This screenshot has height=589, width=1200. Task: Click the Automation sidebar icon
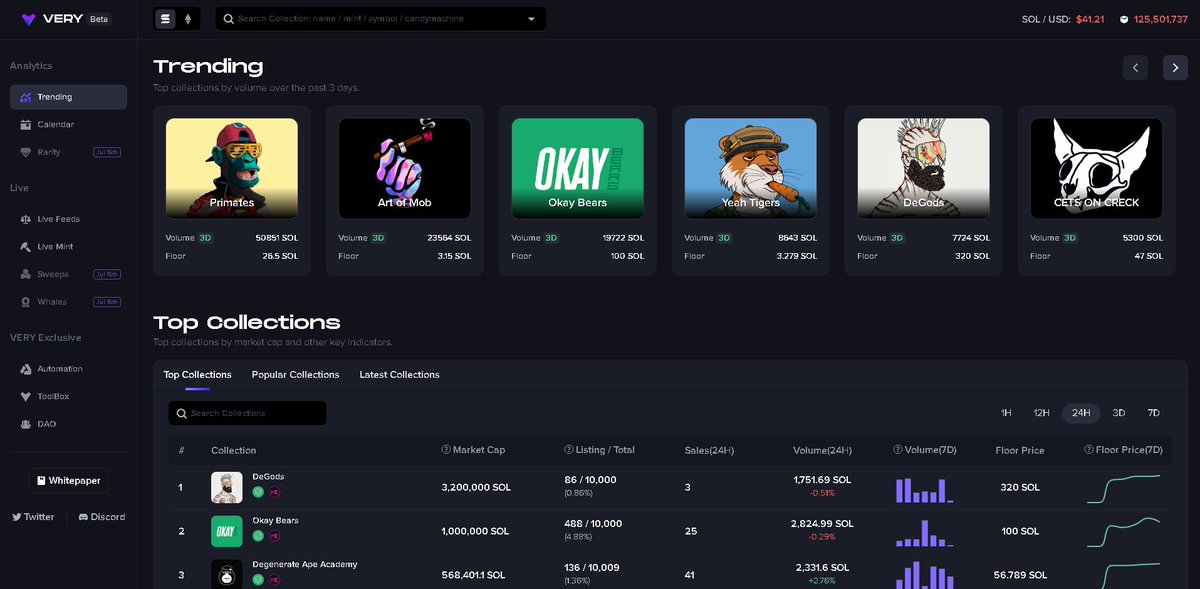pos(27,369)
